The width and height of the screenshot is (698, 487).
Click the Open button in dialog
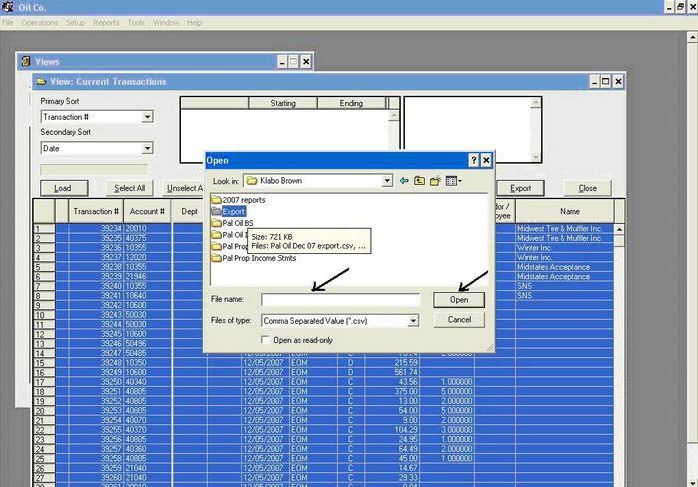pos(459,300)
